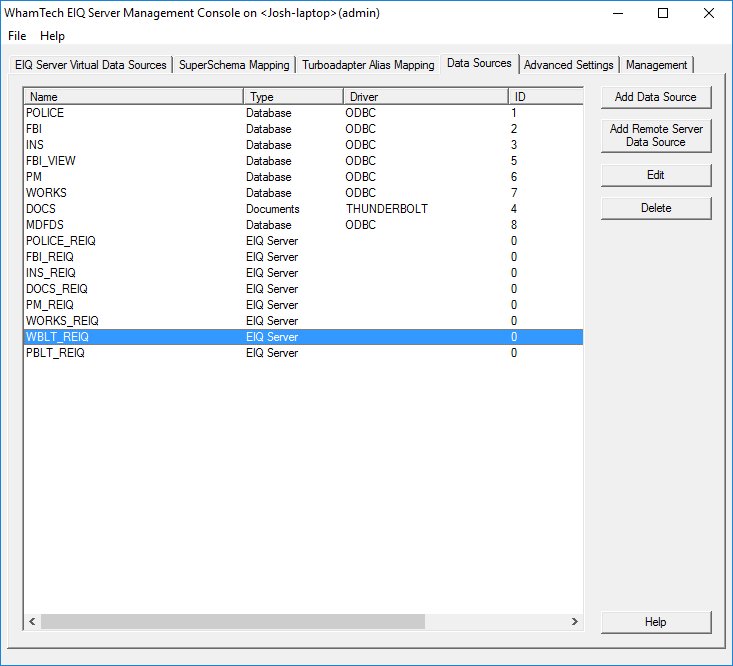The image size is (733, 666).
Task: Select the POLICE_REIQ row
Action: tap(303, 241)
